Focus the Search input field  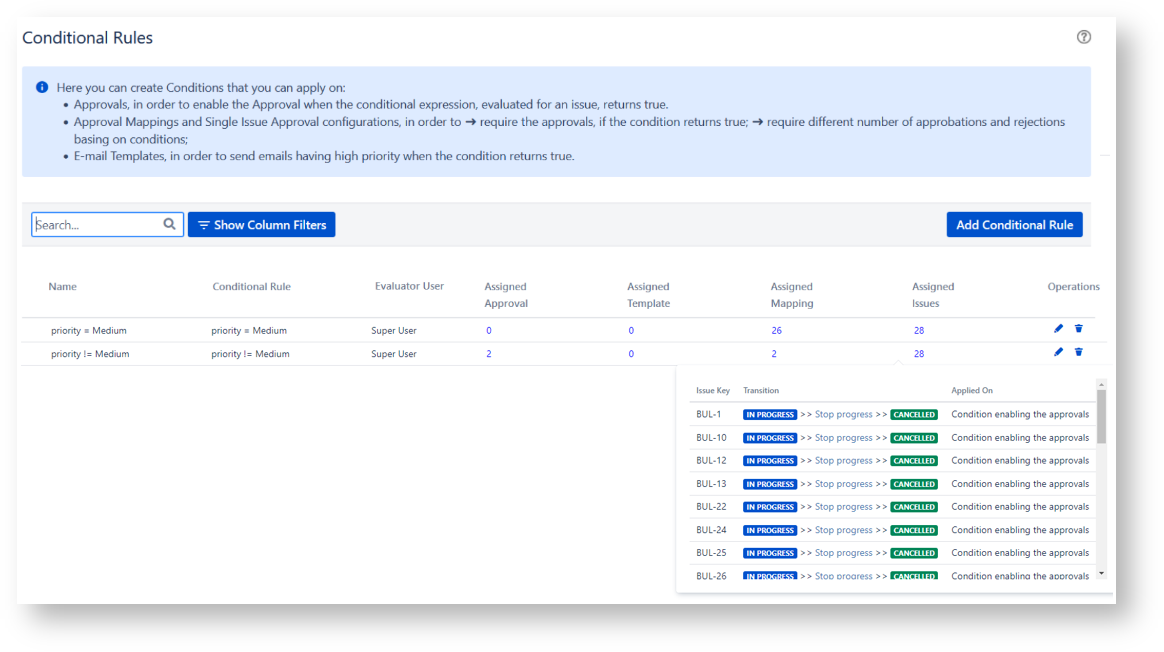[96, 225]
